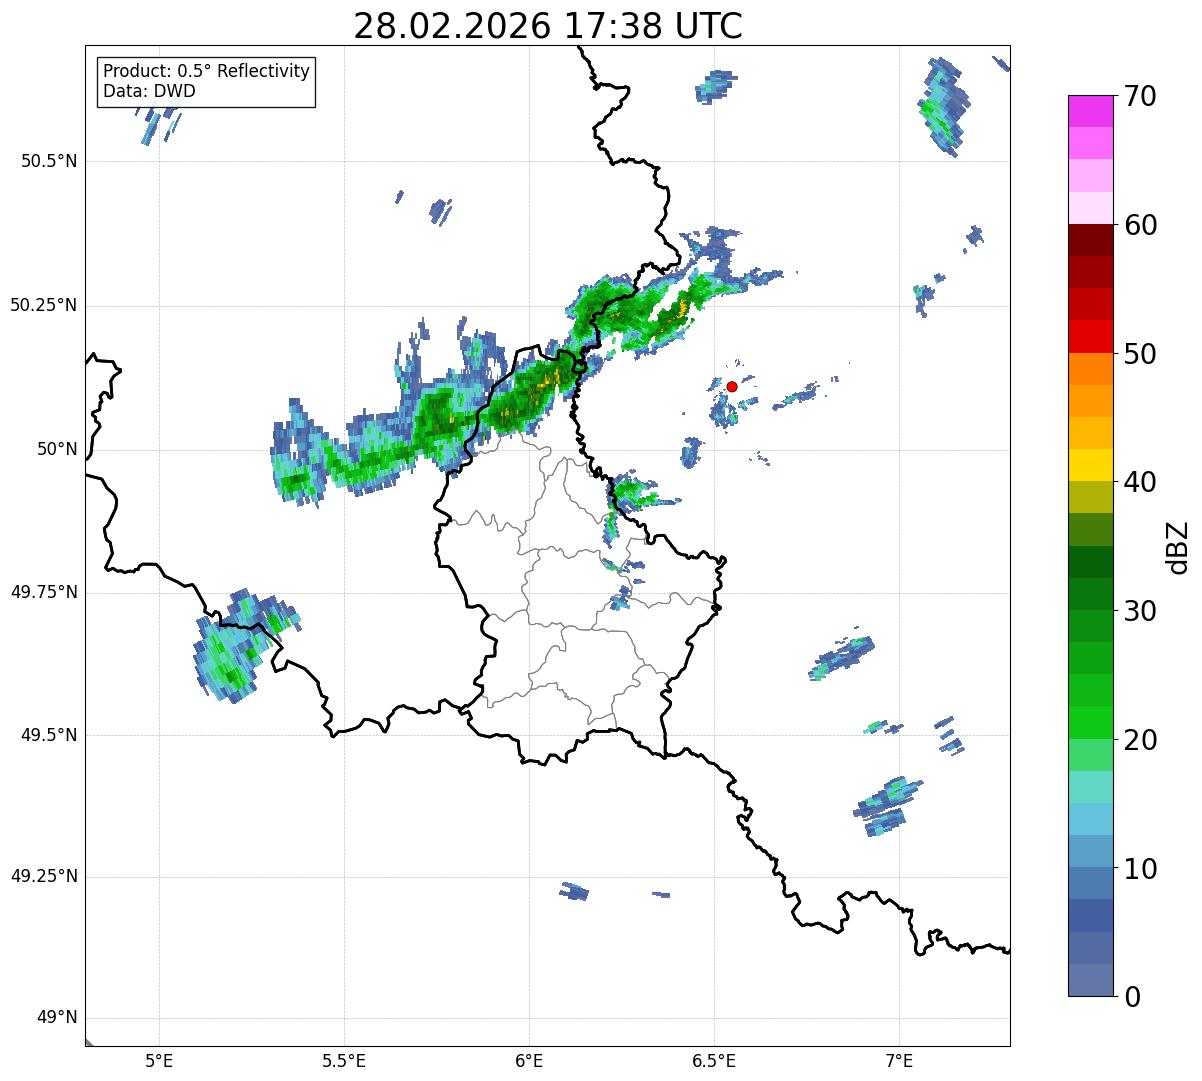Image resolution: width=1202 pixels, height=1081 pixels.
Task: Click the 50.5°N latitude tick label
Action: tap(48, 162)
